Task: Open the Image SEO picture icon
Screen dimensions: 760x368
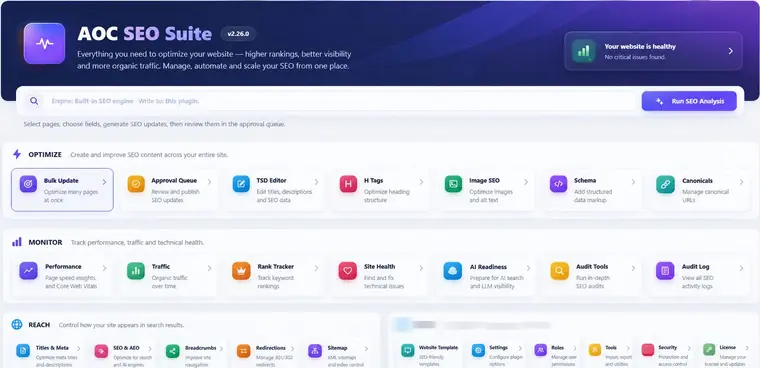Action: (x=453, y=184)
